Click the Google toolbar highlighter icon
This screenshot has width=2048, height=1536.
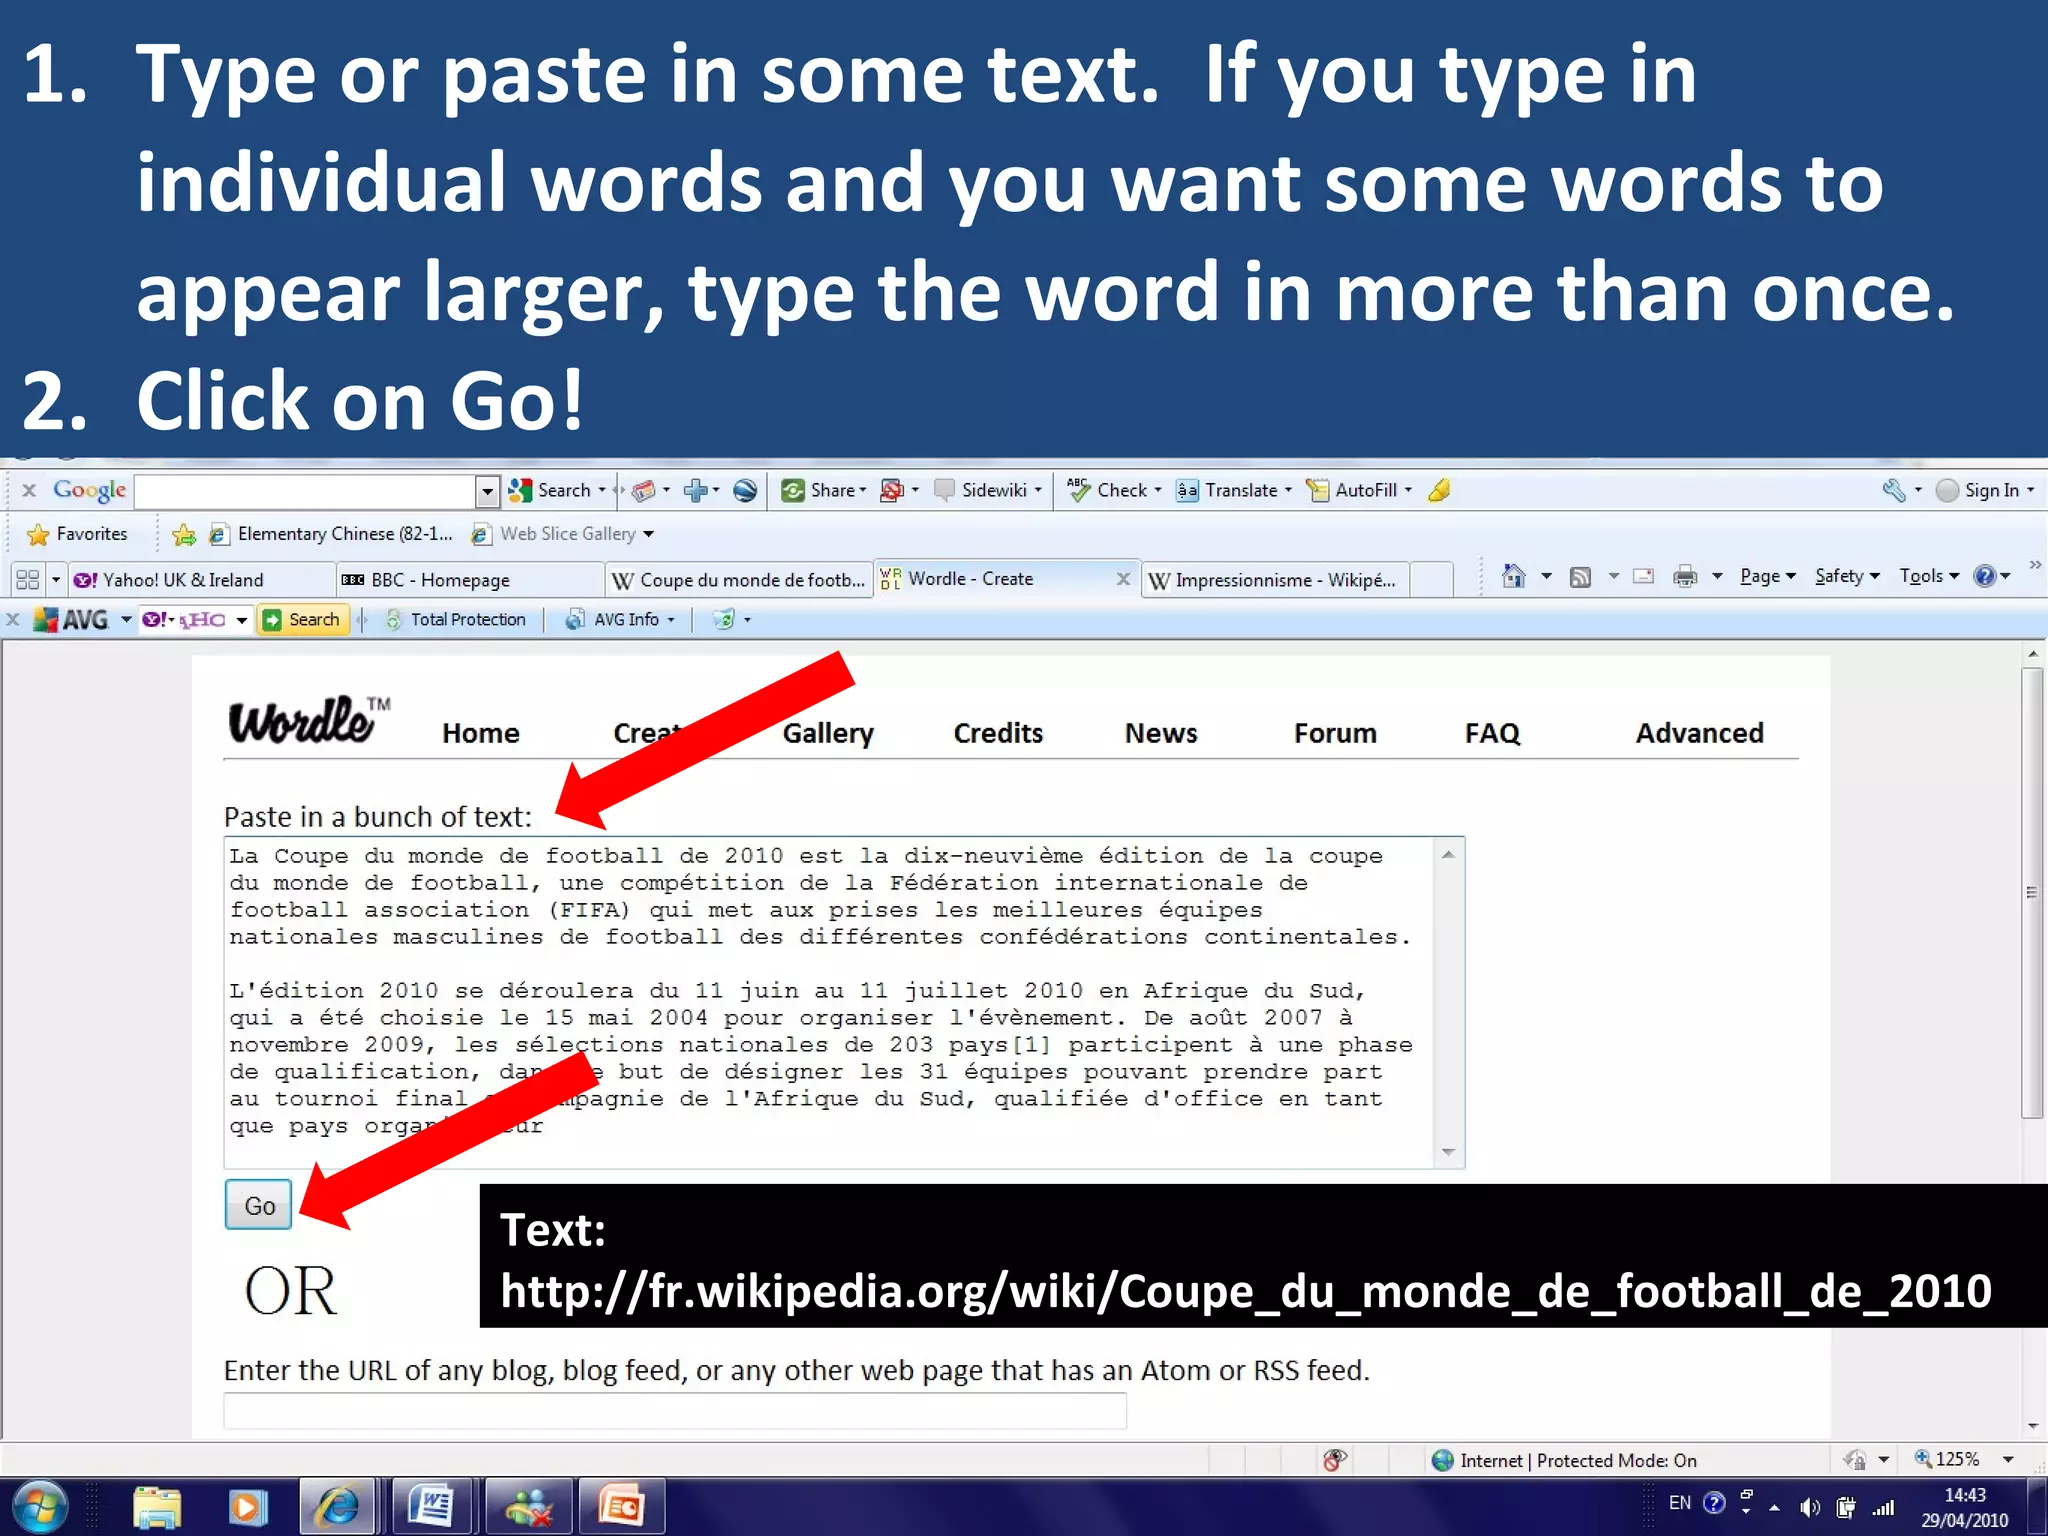coord(1439,490)
